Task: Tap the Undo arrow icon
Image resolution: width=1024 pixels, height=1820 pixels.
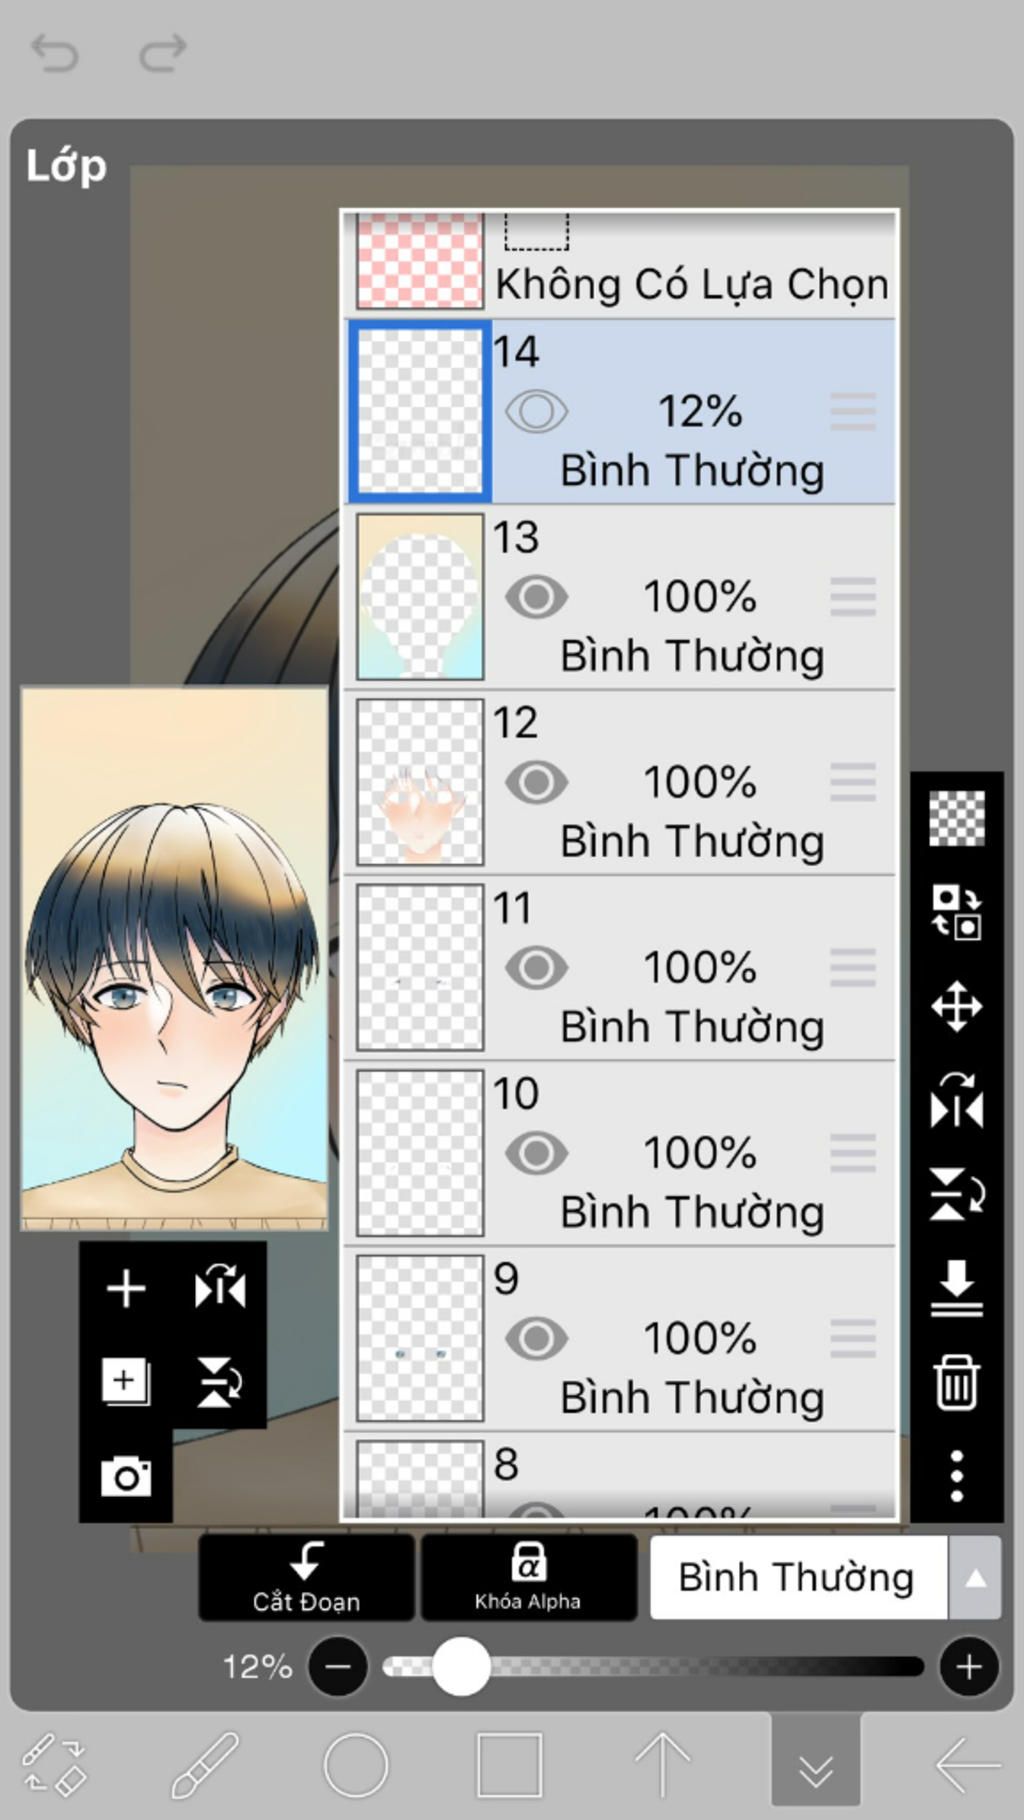Action: tap(54, 53)
